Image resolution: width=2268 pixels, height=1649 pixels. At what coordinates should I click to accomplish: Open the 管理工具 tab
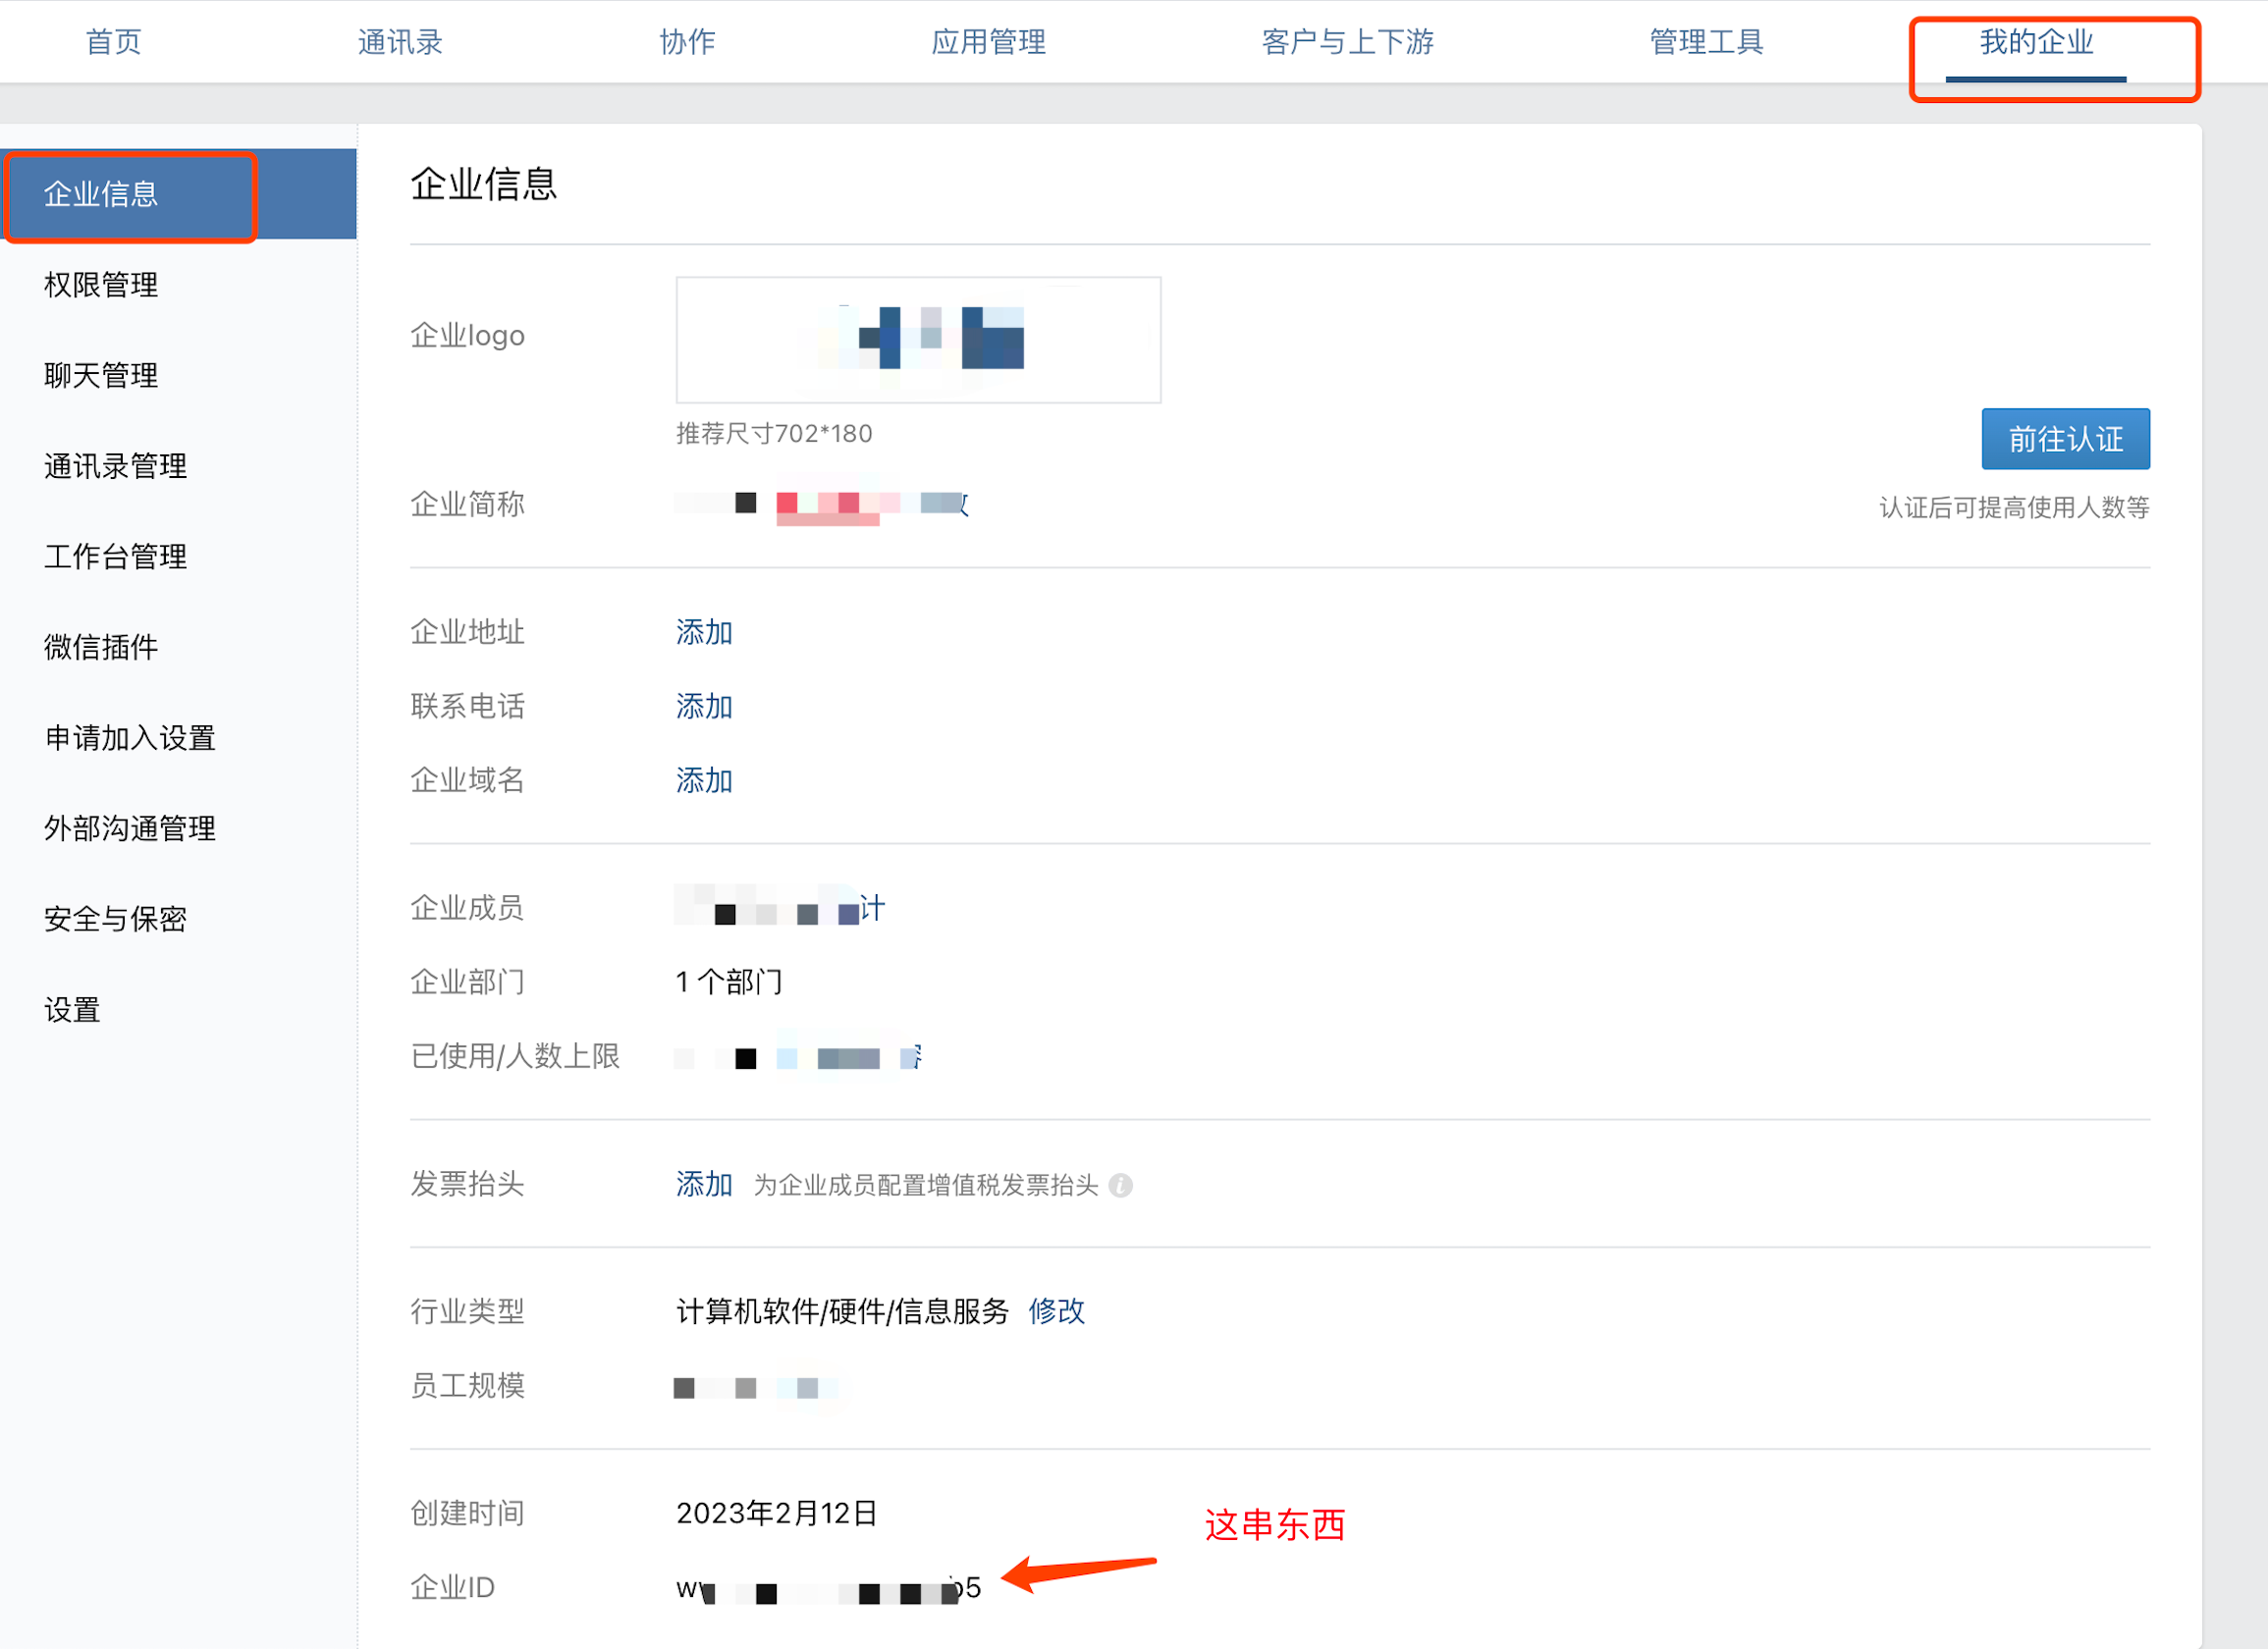(1706, 42)
